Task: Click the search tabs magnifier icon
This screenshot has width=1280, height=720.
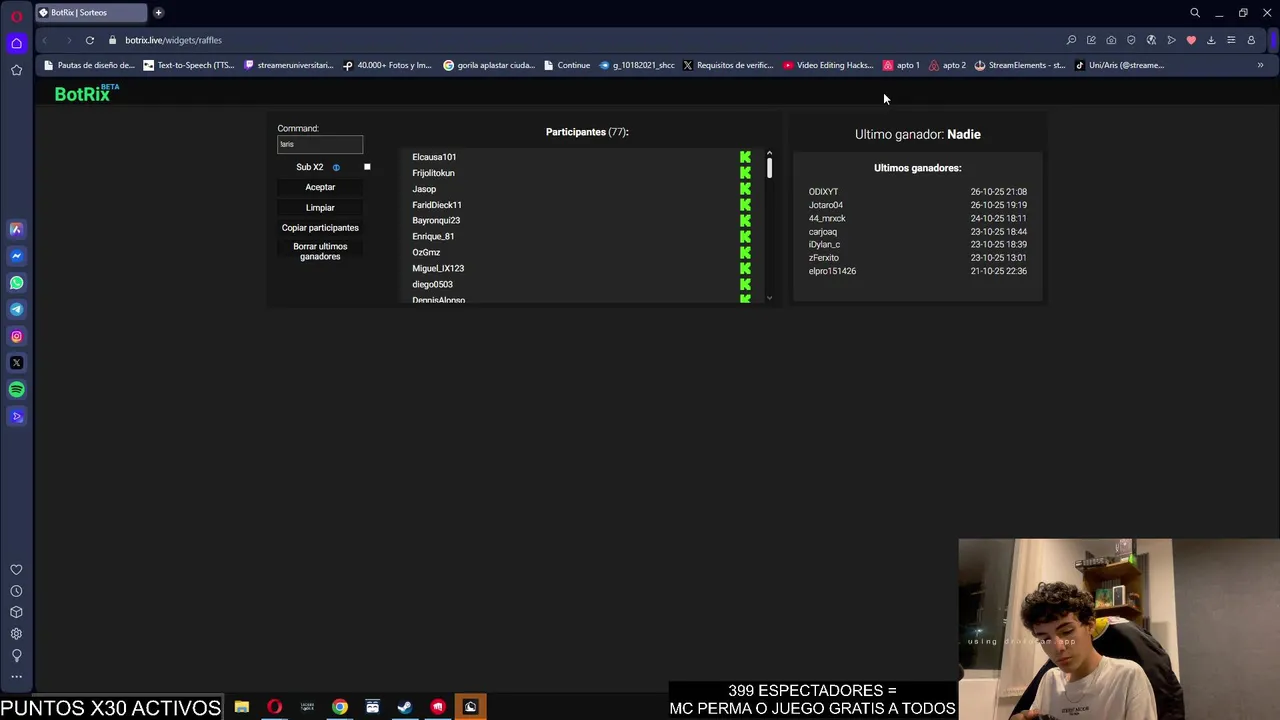Action: [1195, 13]
